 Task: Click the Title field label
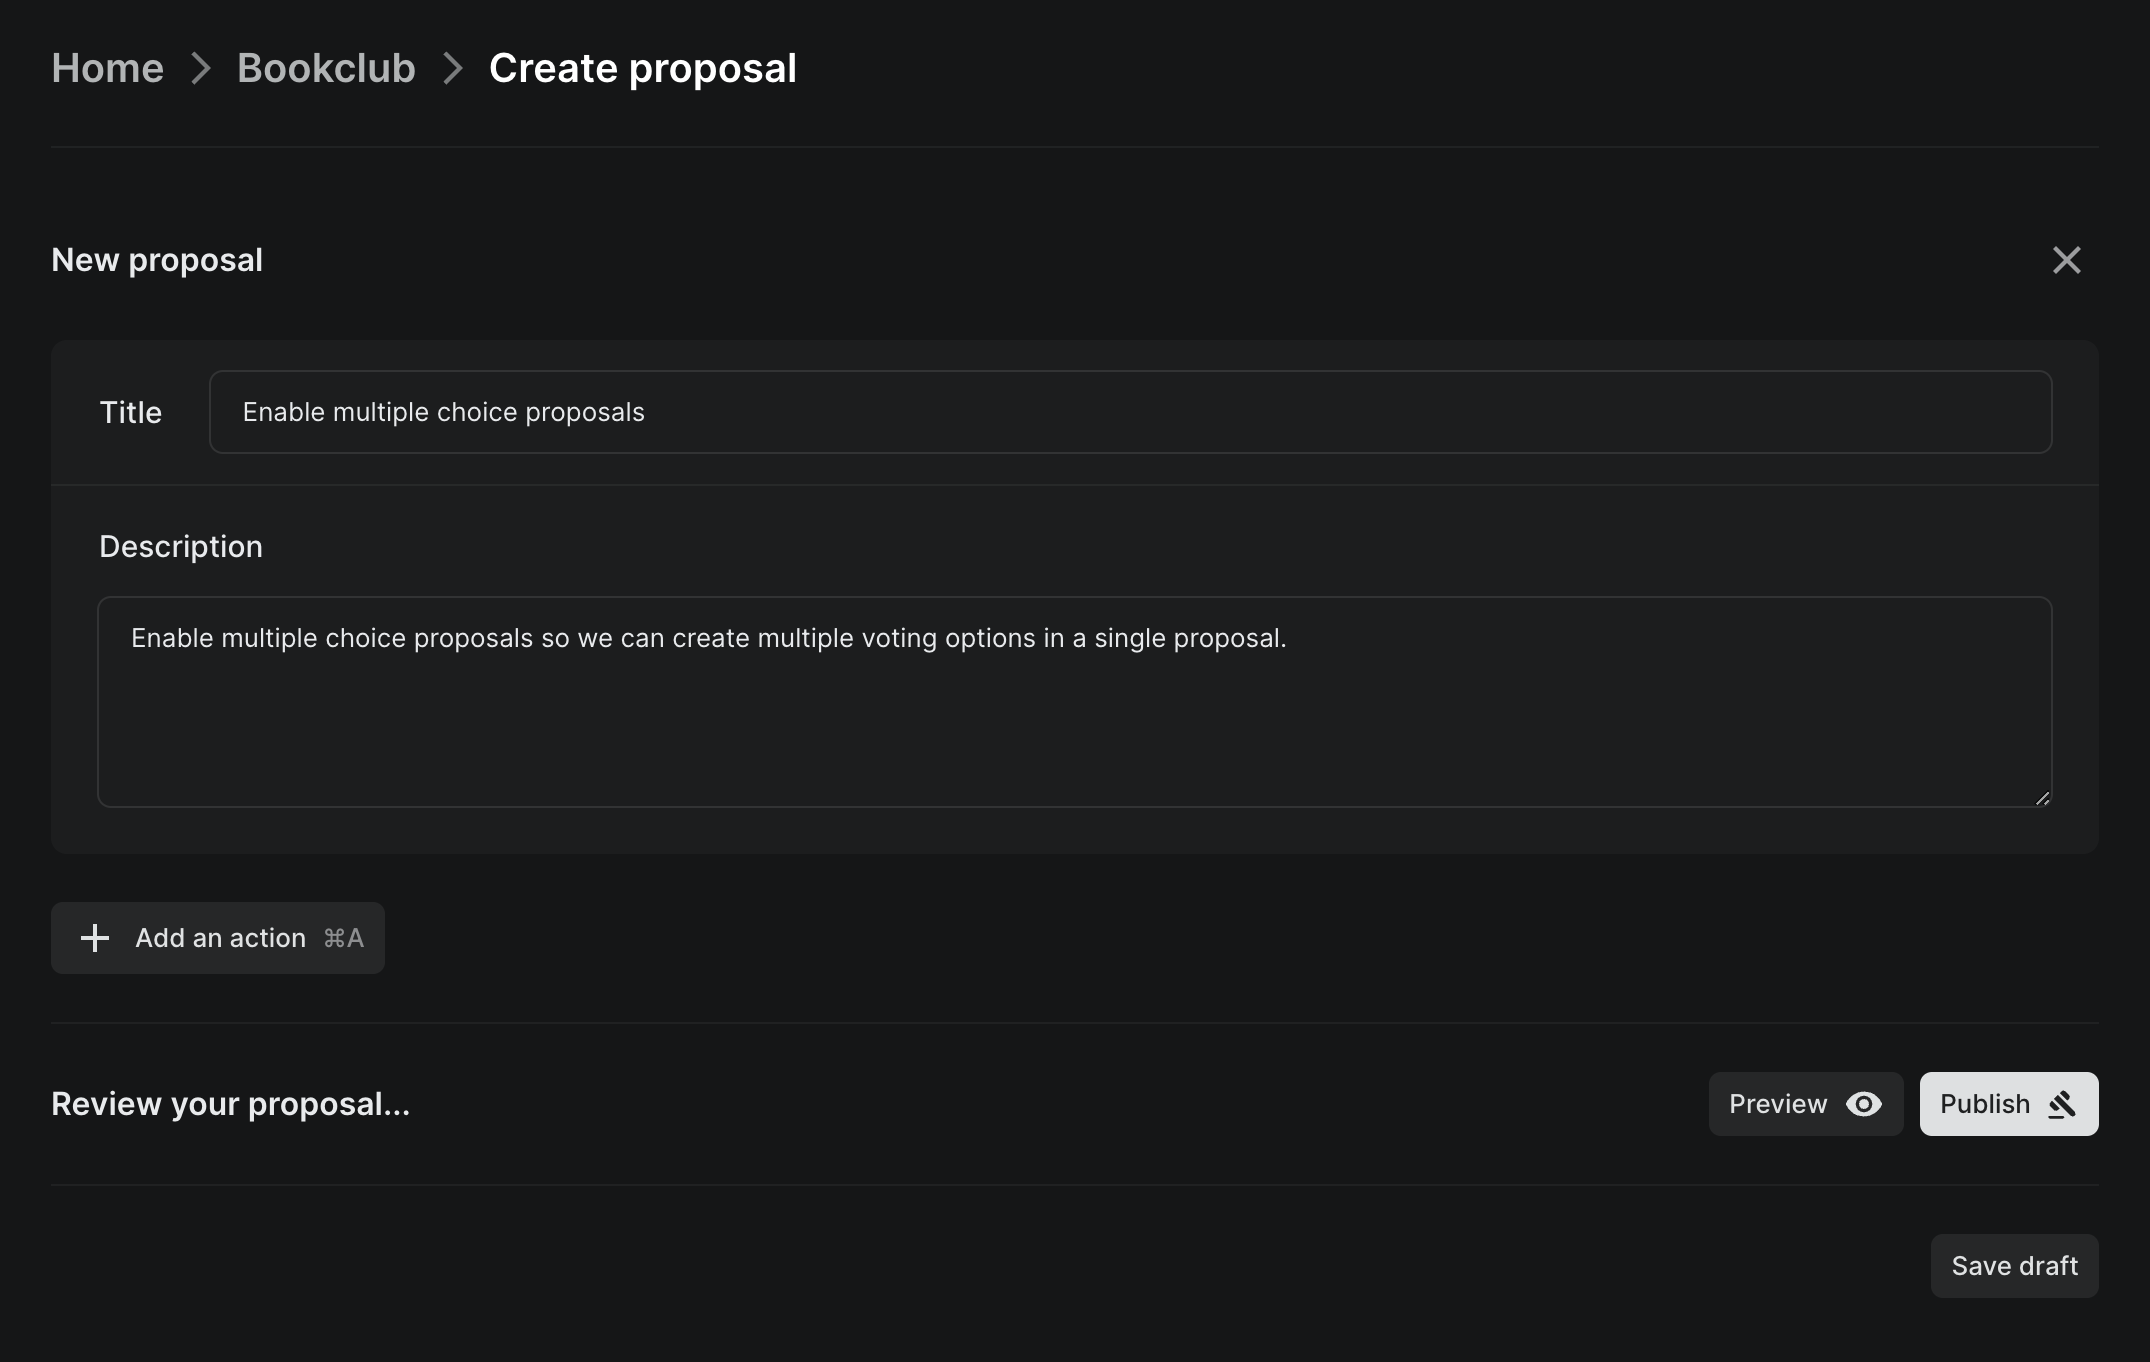pos(130,412)
